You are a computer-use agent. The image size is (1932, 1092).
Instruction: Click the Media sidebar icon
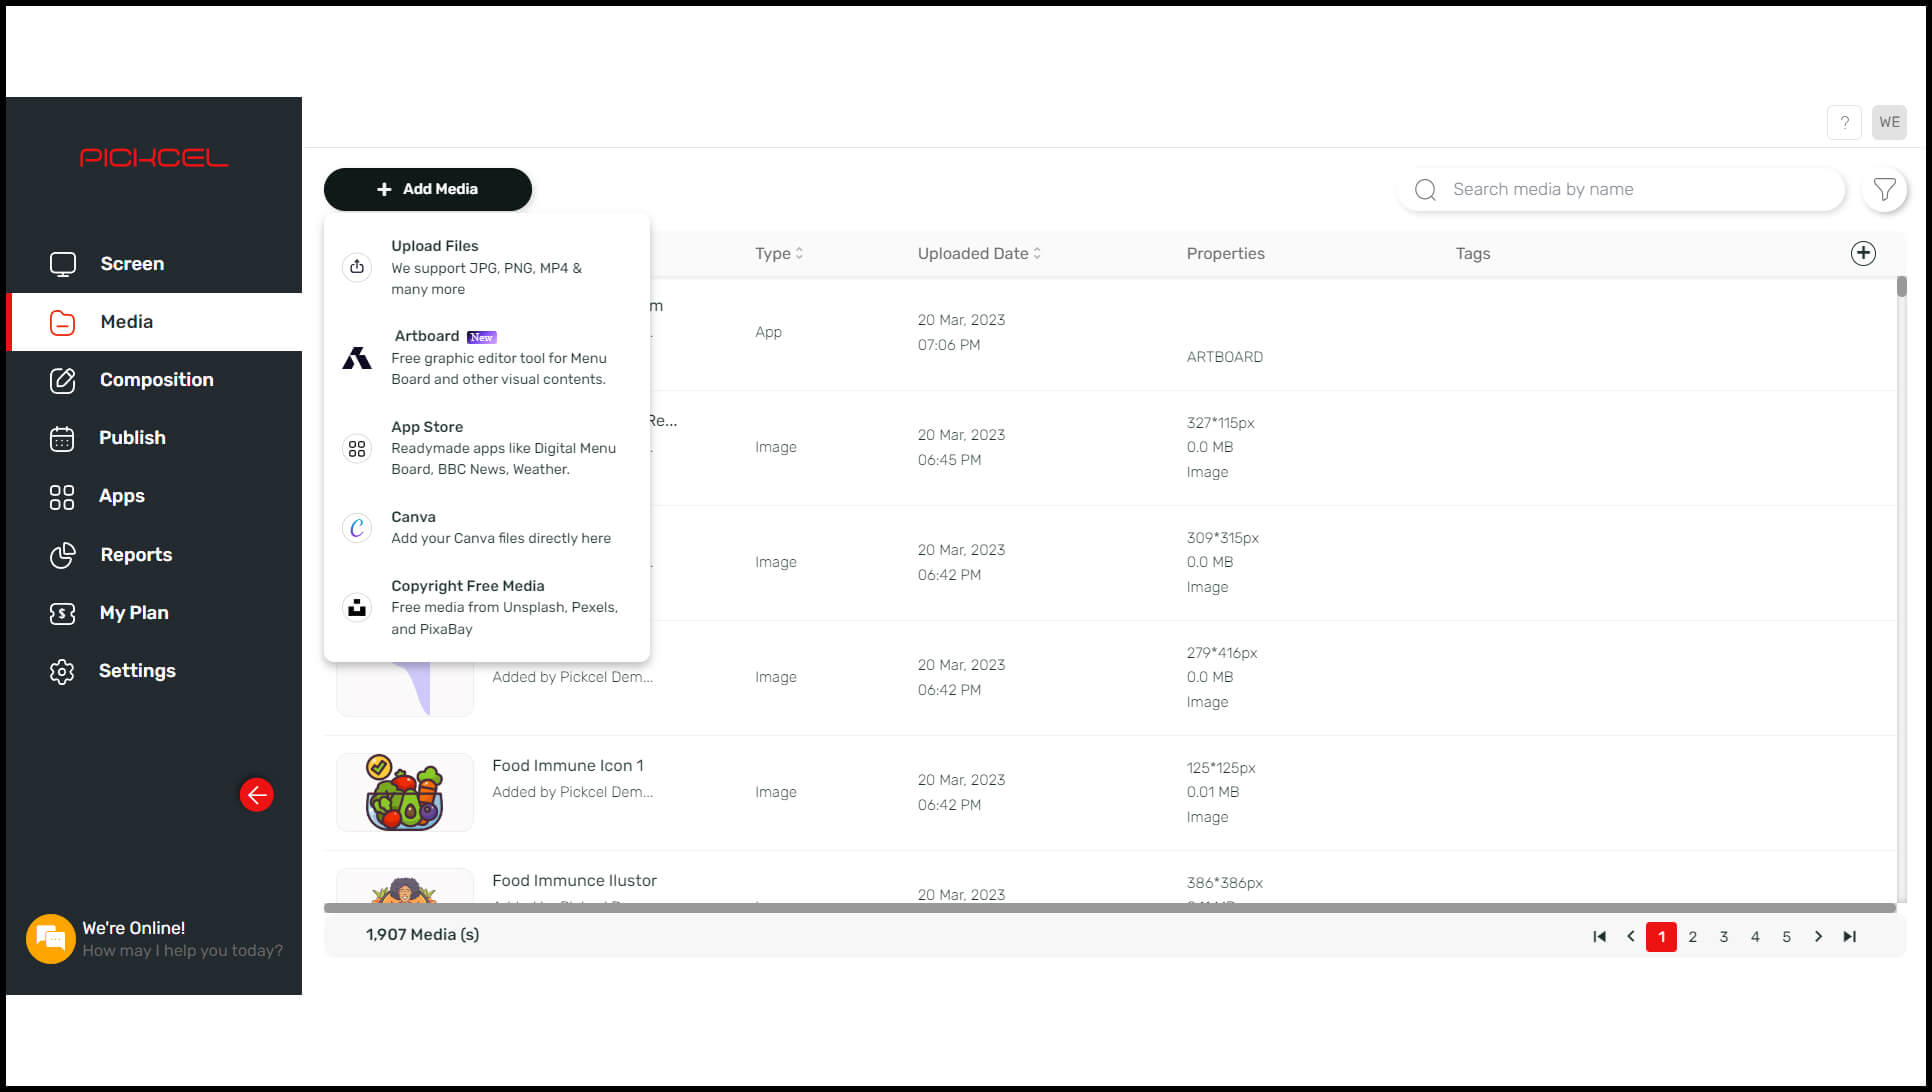point(62,321)
